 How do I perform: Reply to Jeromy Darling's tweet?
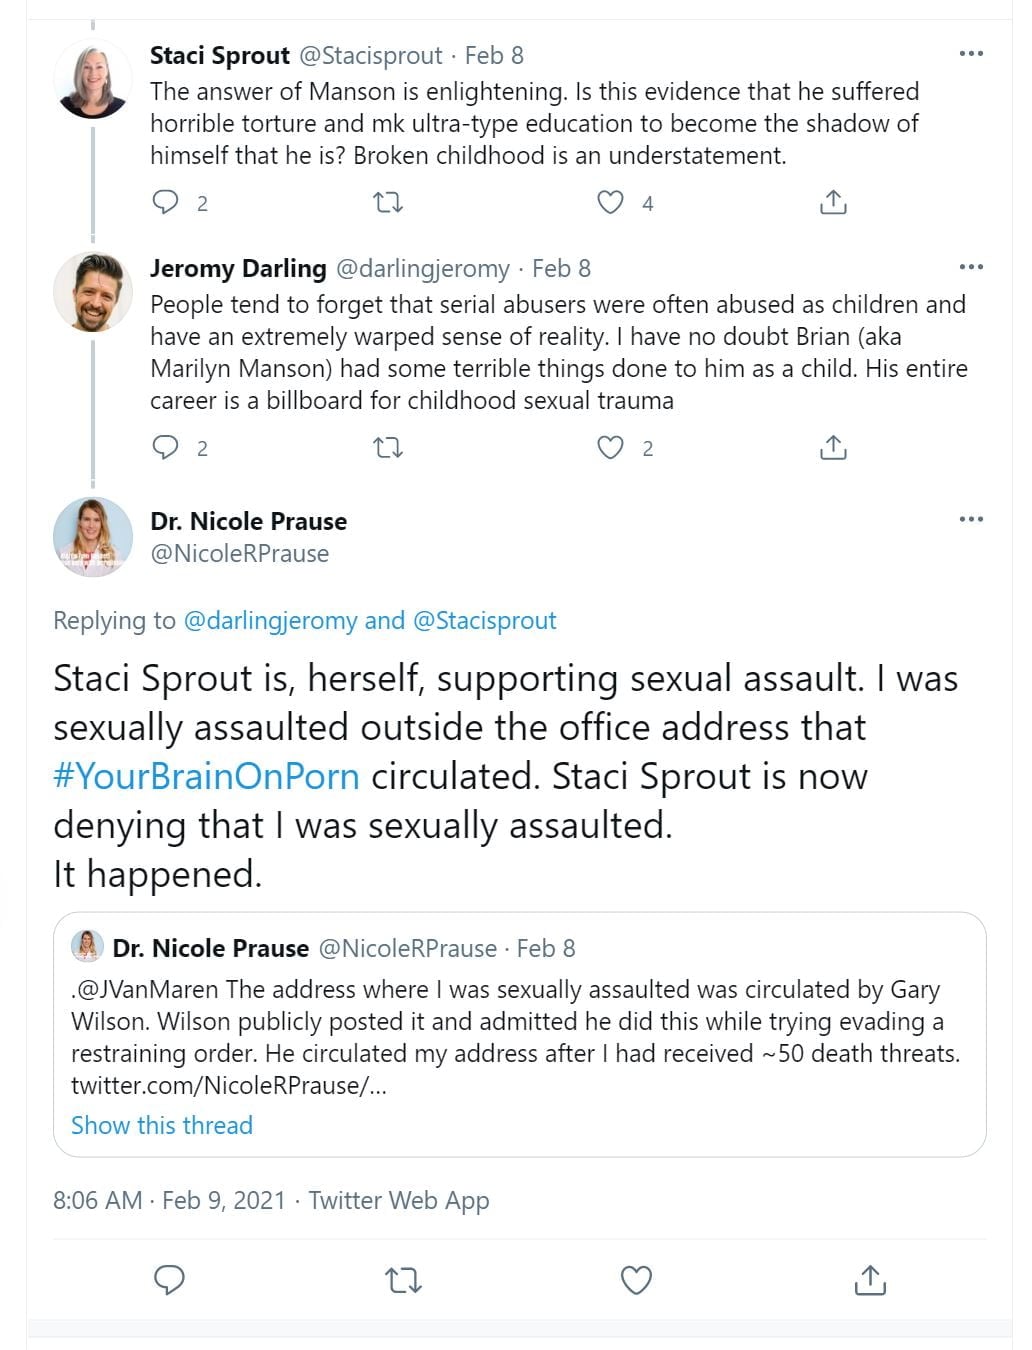(165, 447)
